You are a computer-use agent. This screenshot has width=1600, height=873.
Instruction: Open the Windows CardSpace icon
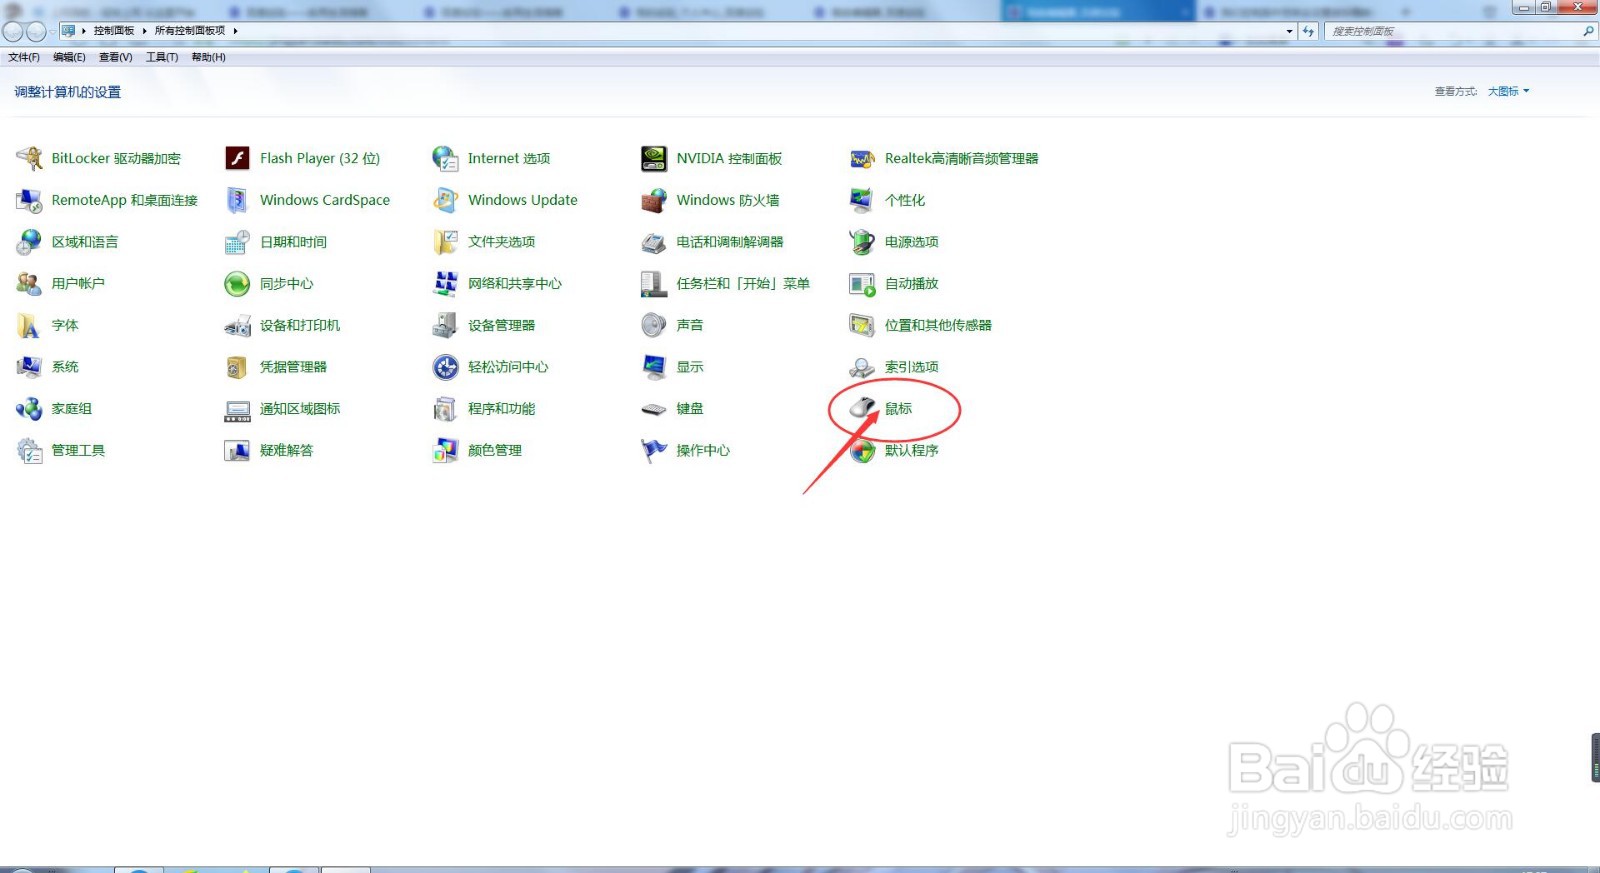click(x=237, y=200)
